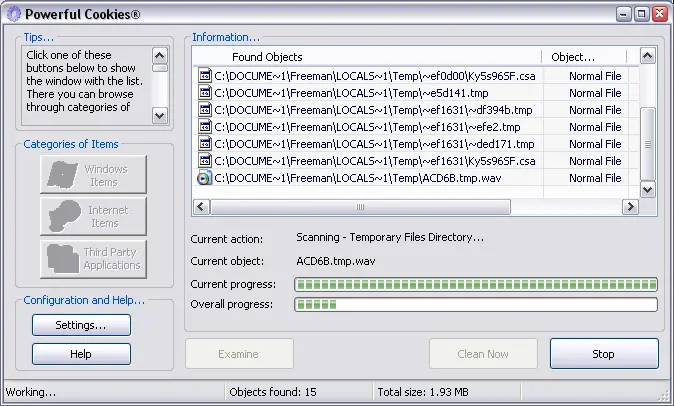Click the Powerful Cookies title bar app icon
Image resolution: width=674 pixels, height=406 pixels.
click(14, 14)
